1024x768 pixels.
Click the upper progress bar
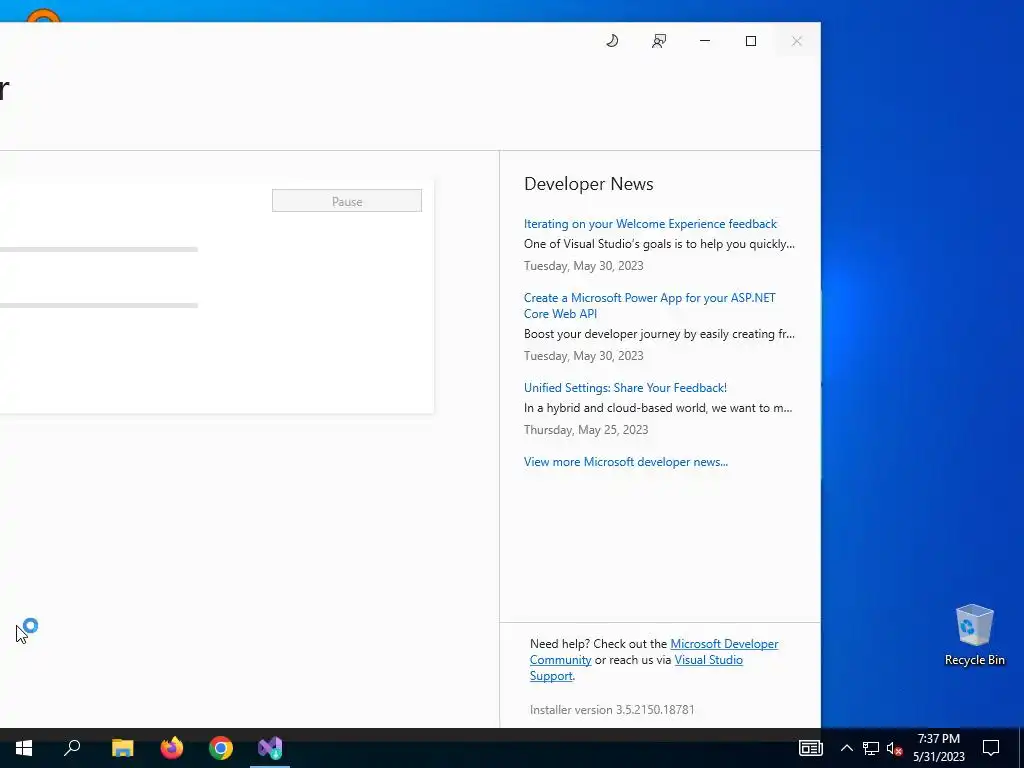tap(99, 249)
